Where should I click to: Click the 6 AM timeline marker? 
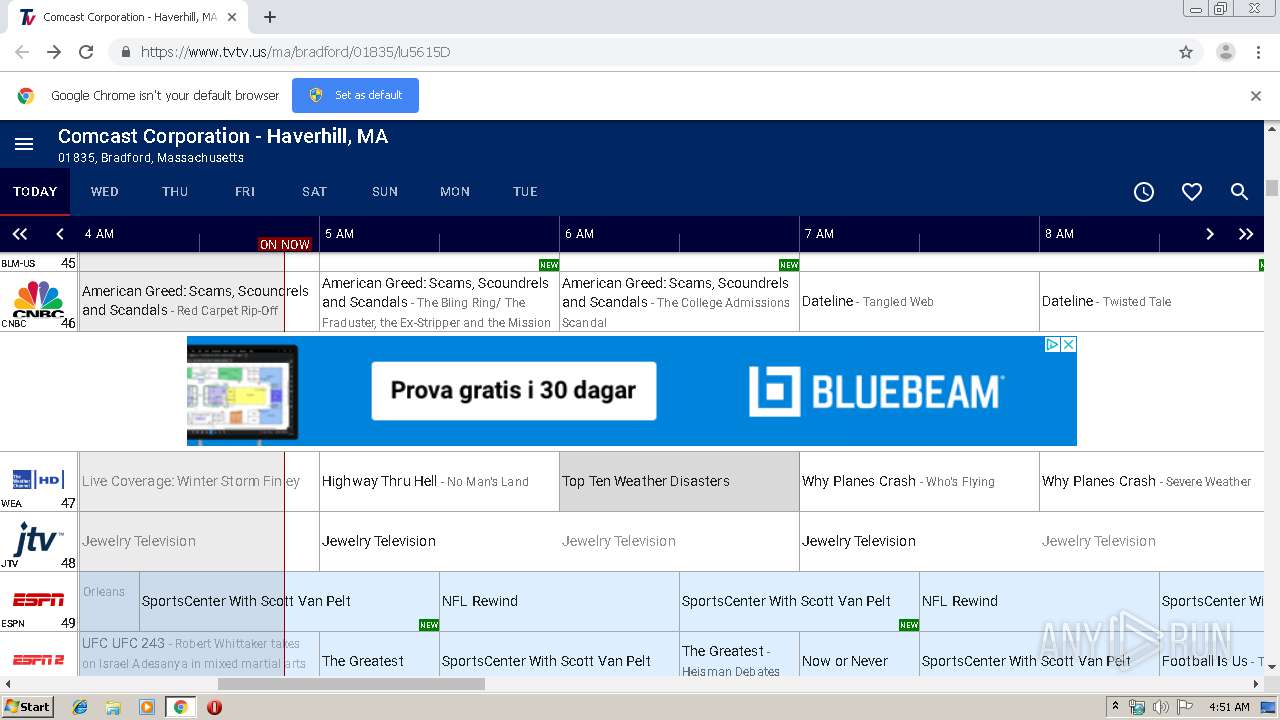579,234
